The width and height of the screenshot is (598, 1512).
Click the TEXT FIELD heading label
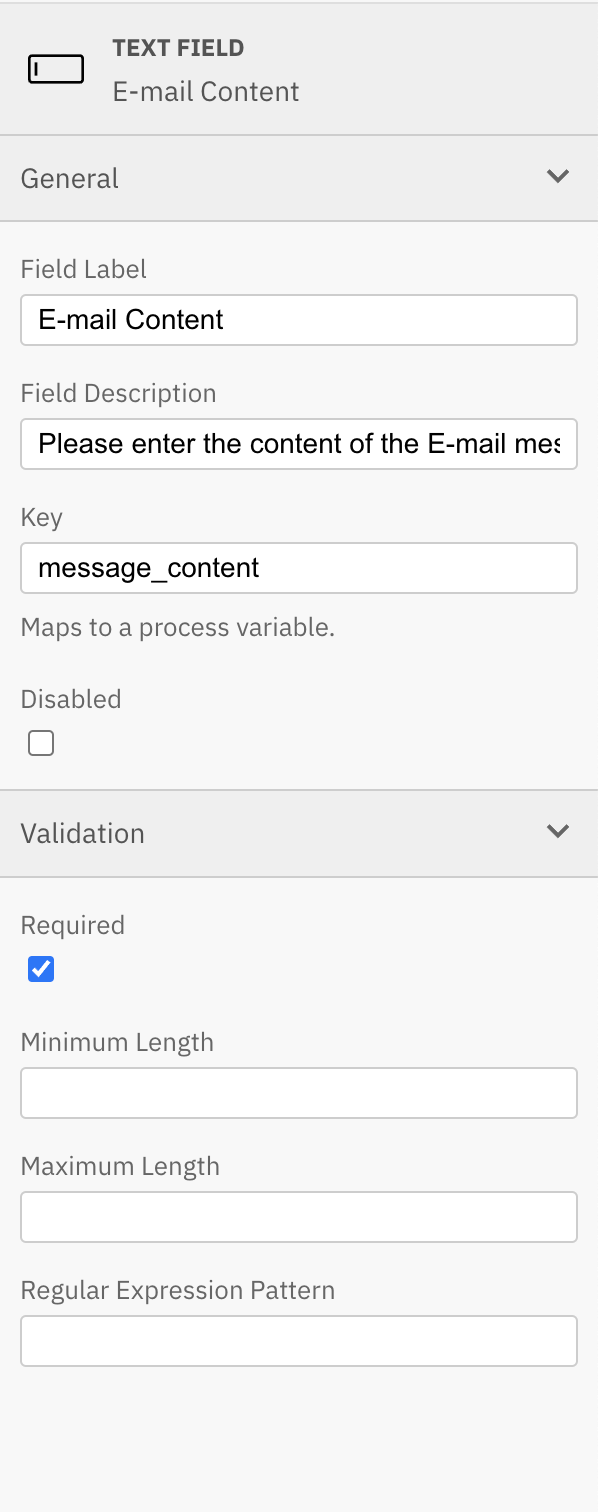(178, 47)
